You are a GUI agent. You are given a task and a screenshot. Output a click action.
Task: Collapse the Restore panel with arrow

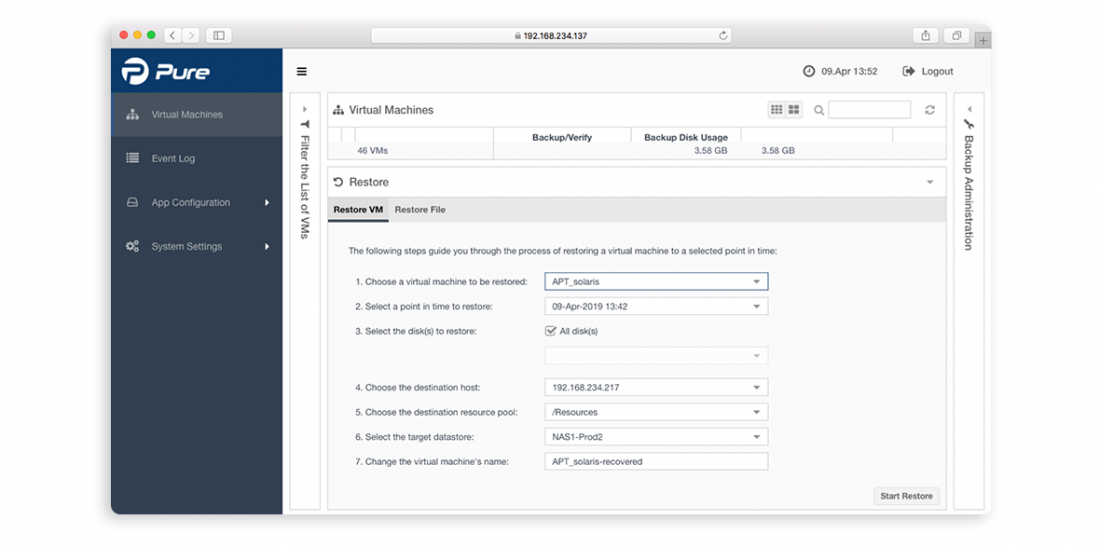point(930,182)
